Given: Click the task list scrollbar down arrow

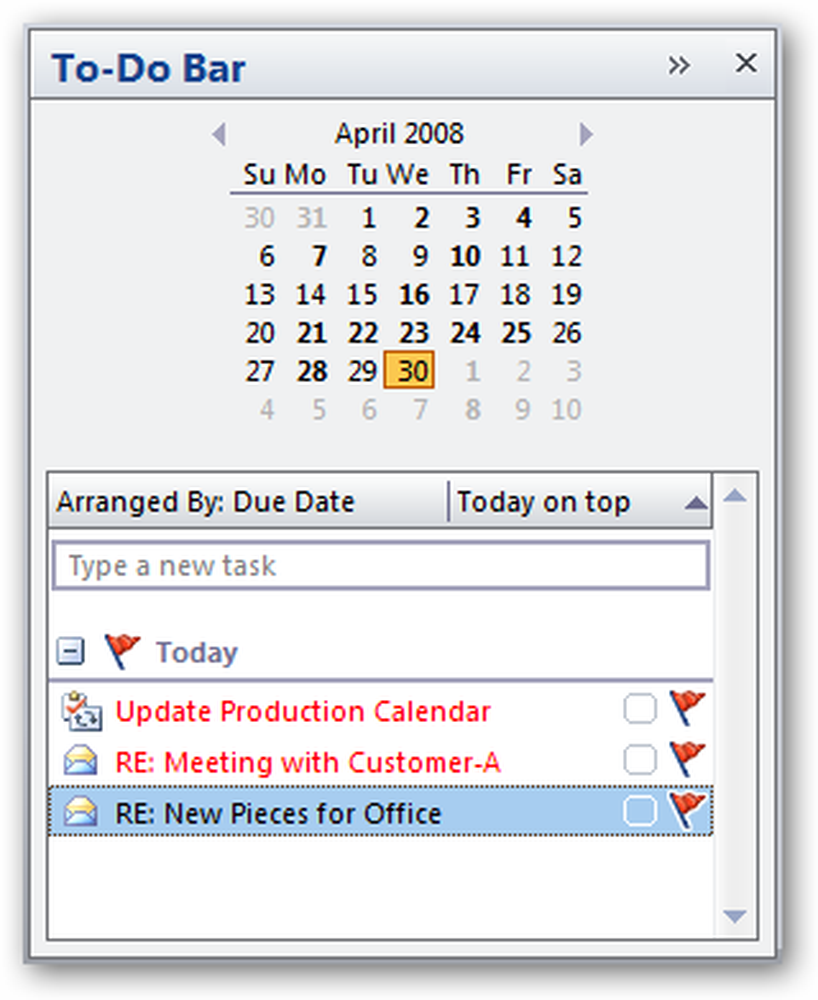Looking at the screenshot, I should (x=735, y=916).
